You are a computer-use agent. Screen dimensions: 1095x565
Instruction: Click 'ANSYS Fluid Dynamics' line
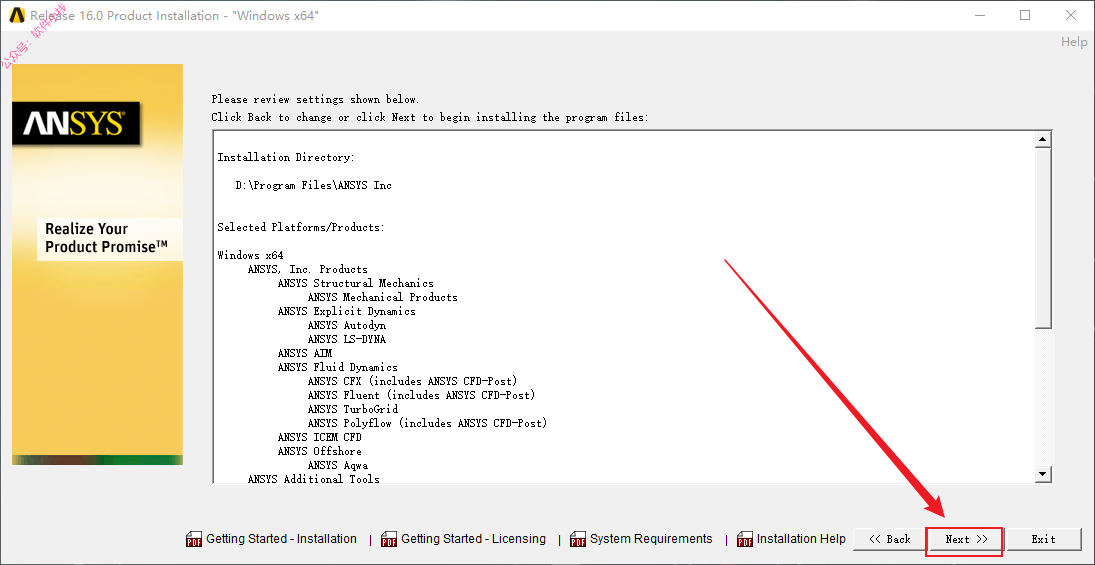[337, 367]
